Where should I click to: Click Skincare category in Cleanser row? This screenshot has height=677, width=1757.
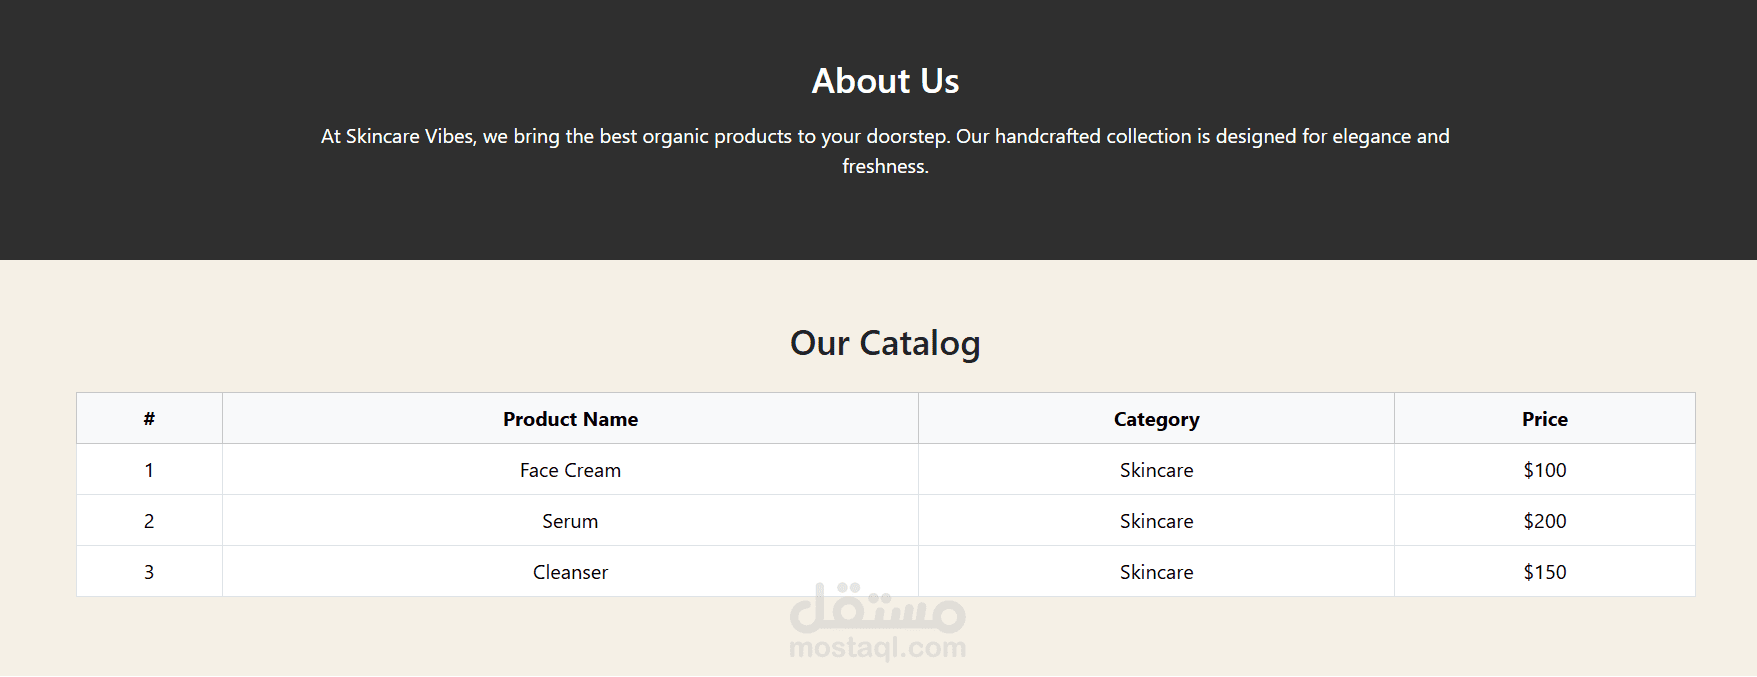(1156, 572)
